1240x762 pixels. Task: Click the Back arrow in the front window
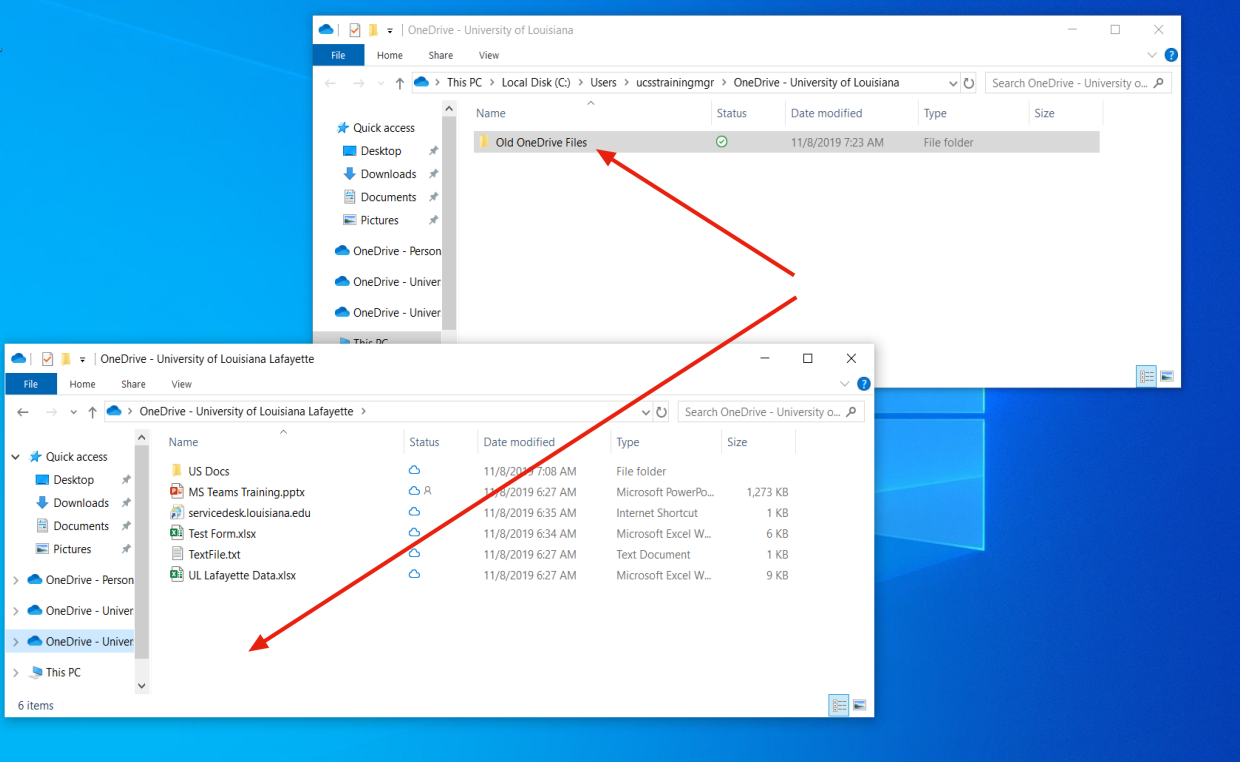pyautogui.click(x=23, y=412)
